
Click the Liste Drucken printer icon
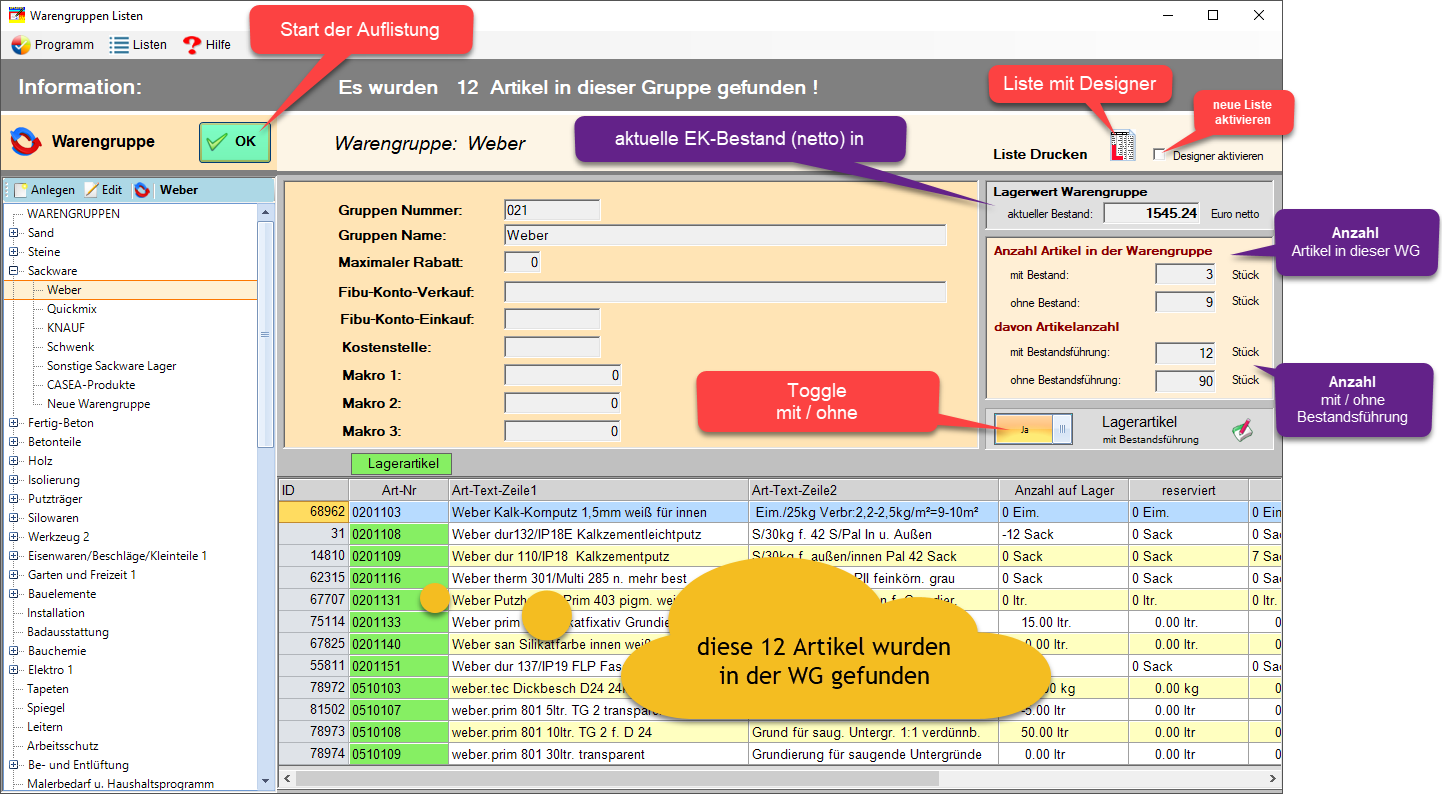pos(1123,146)
